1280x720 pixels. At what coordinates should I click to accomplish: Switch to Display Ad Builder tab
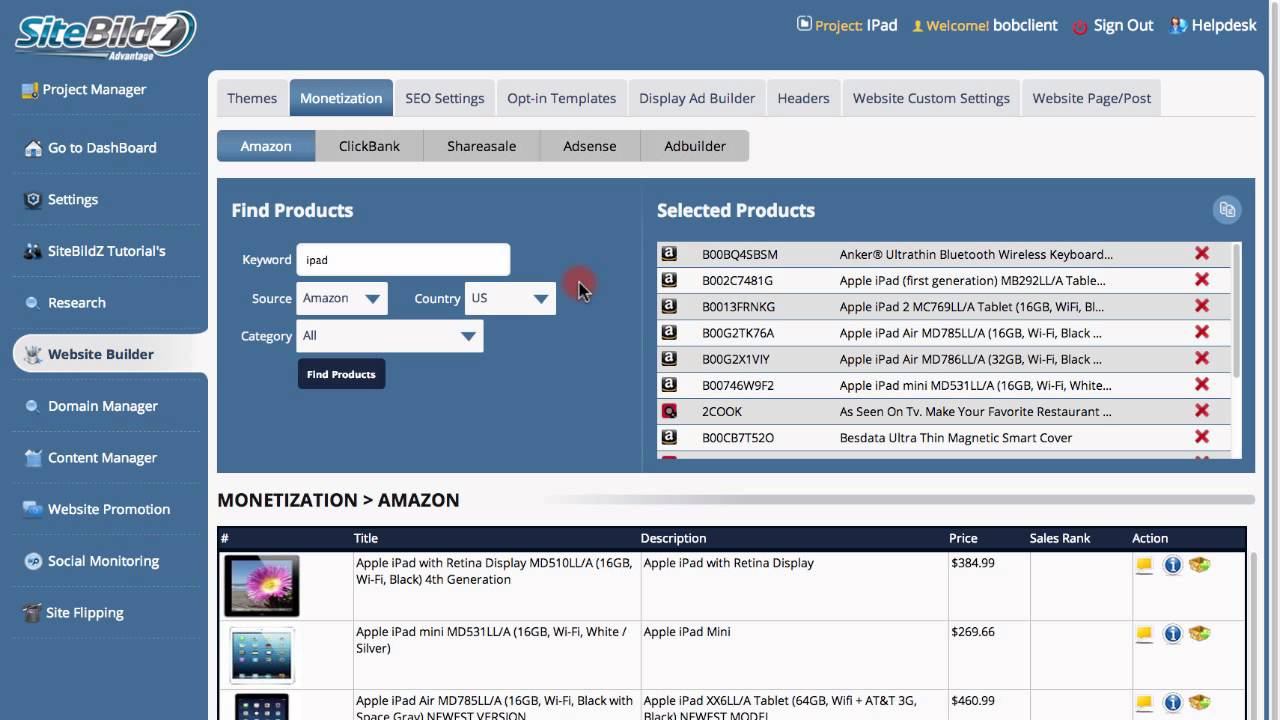pos(697,98)
